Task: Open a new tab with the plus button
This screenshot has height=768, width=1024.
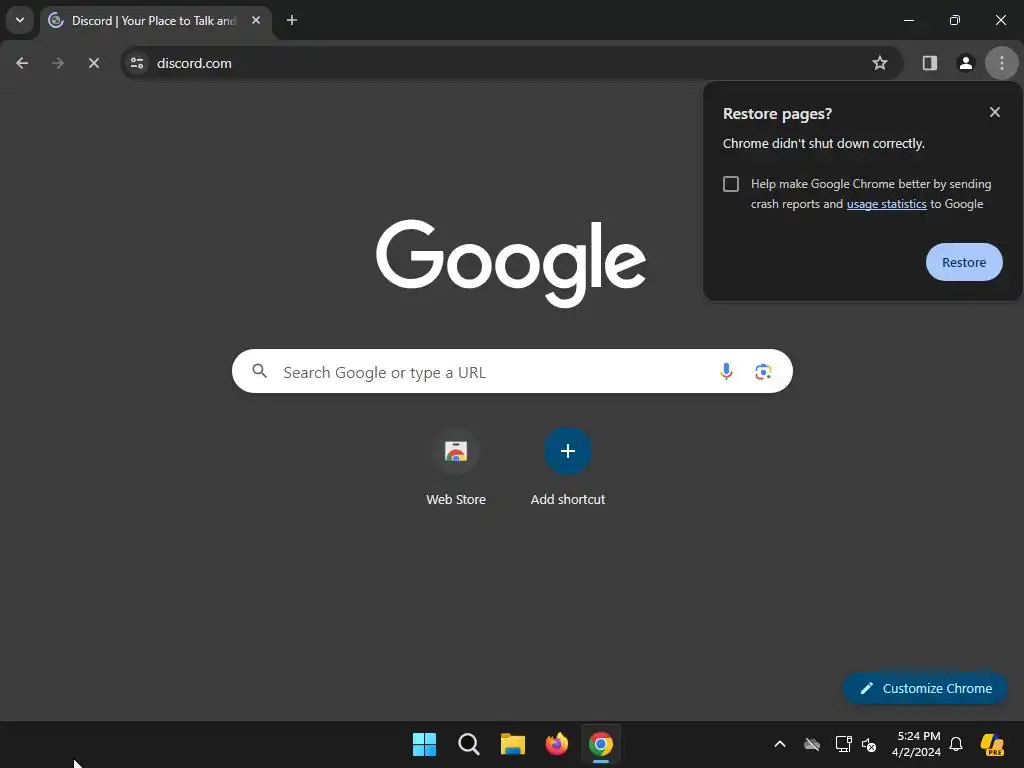Action: coord(292,20)
